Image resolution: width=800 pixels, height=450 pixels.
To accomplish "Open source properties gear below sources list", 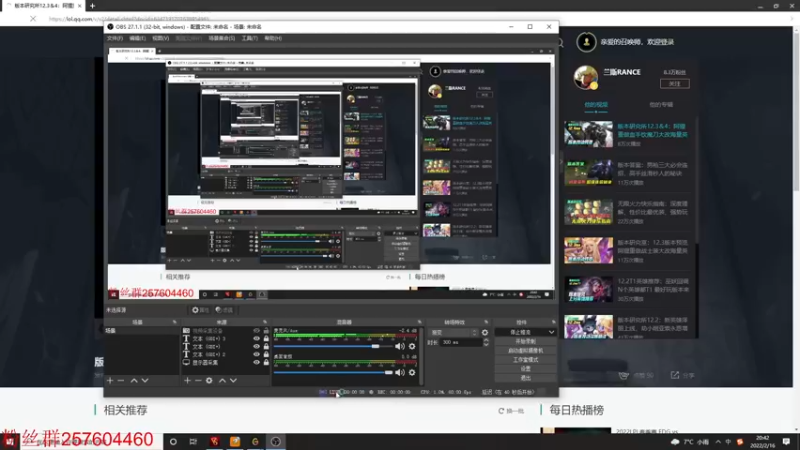I will (x=209, y=381).
